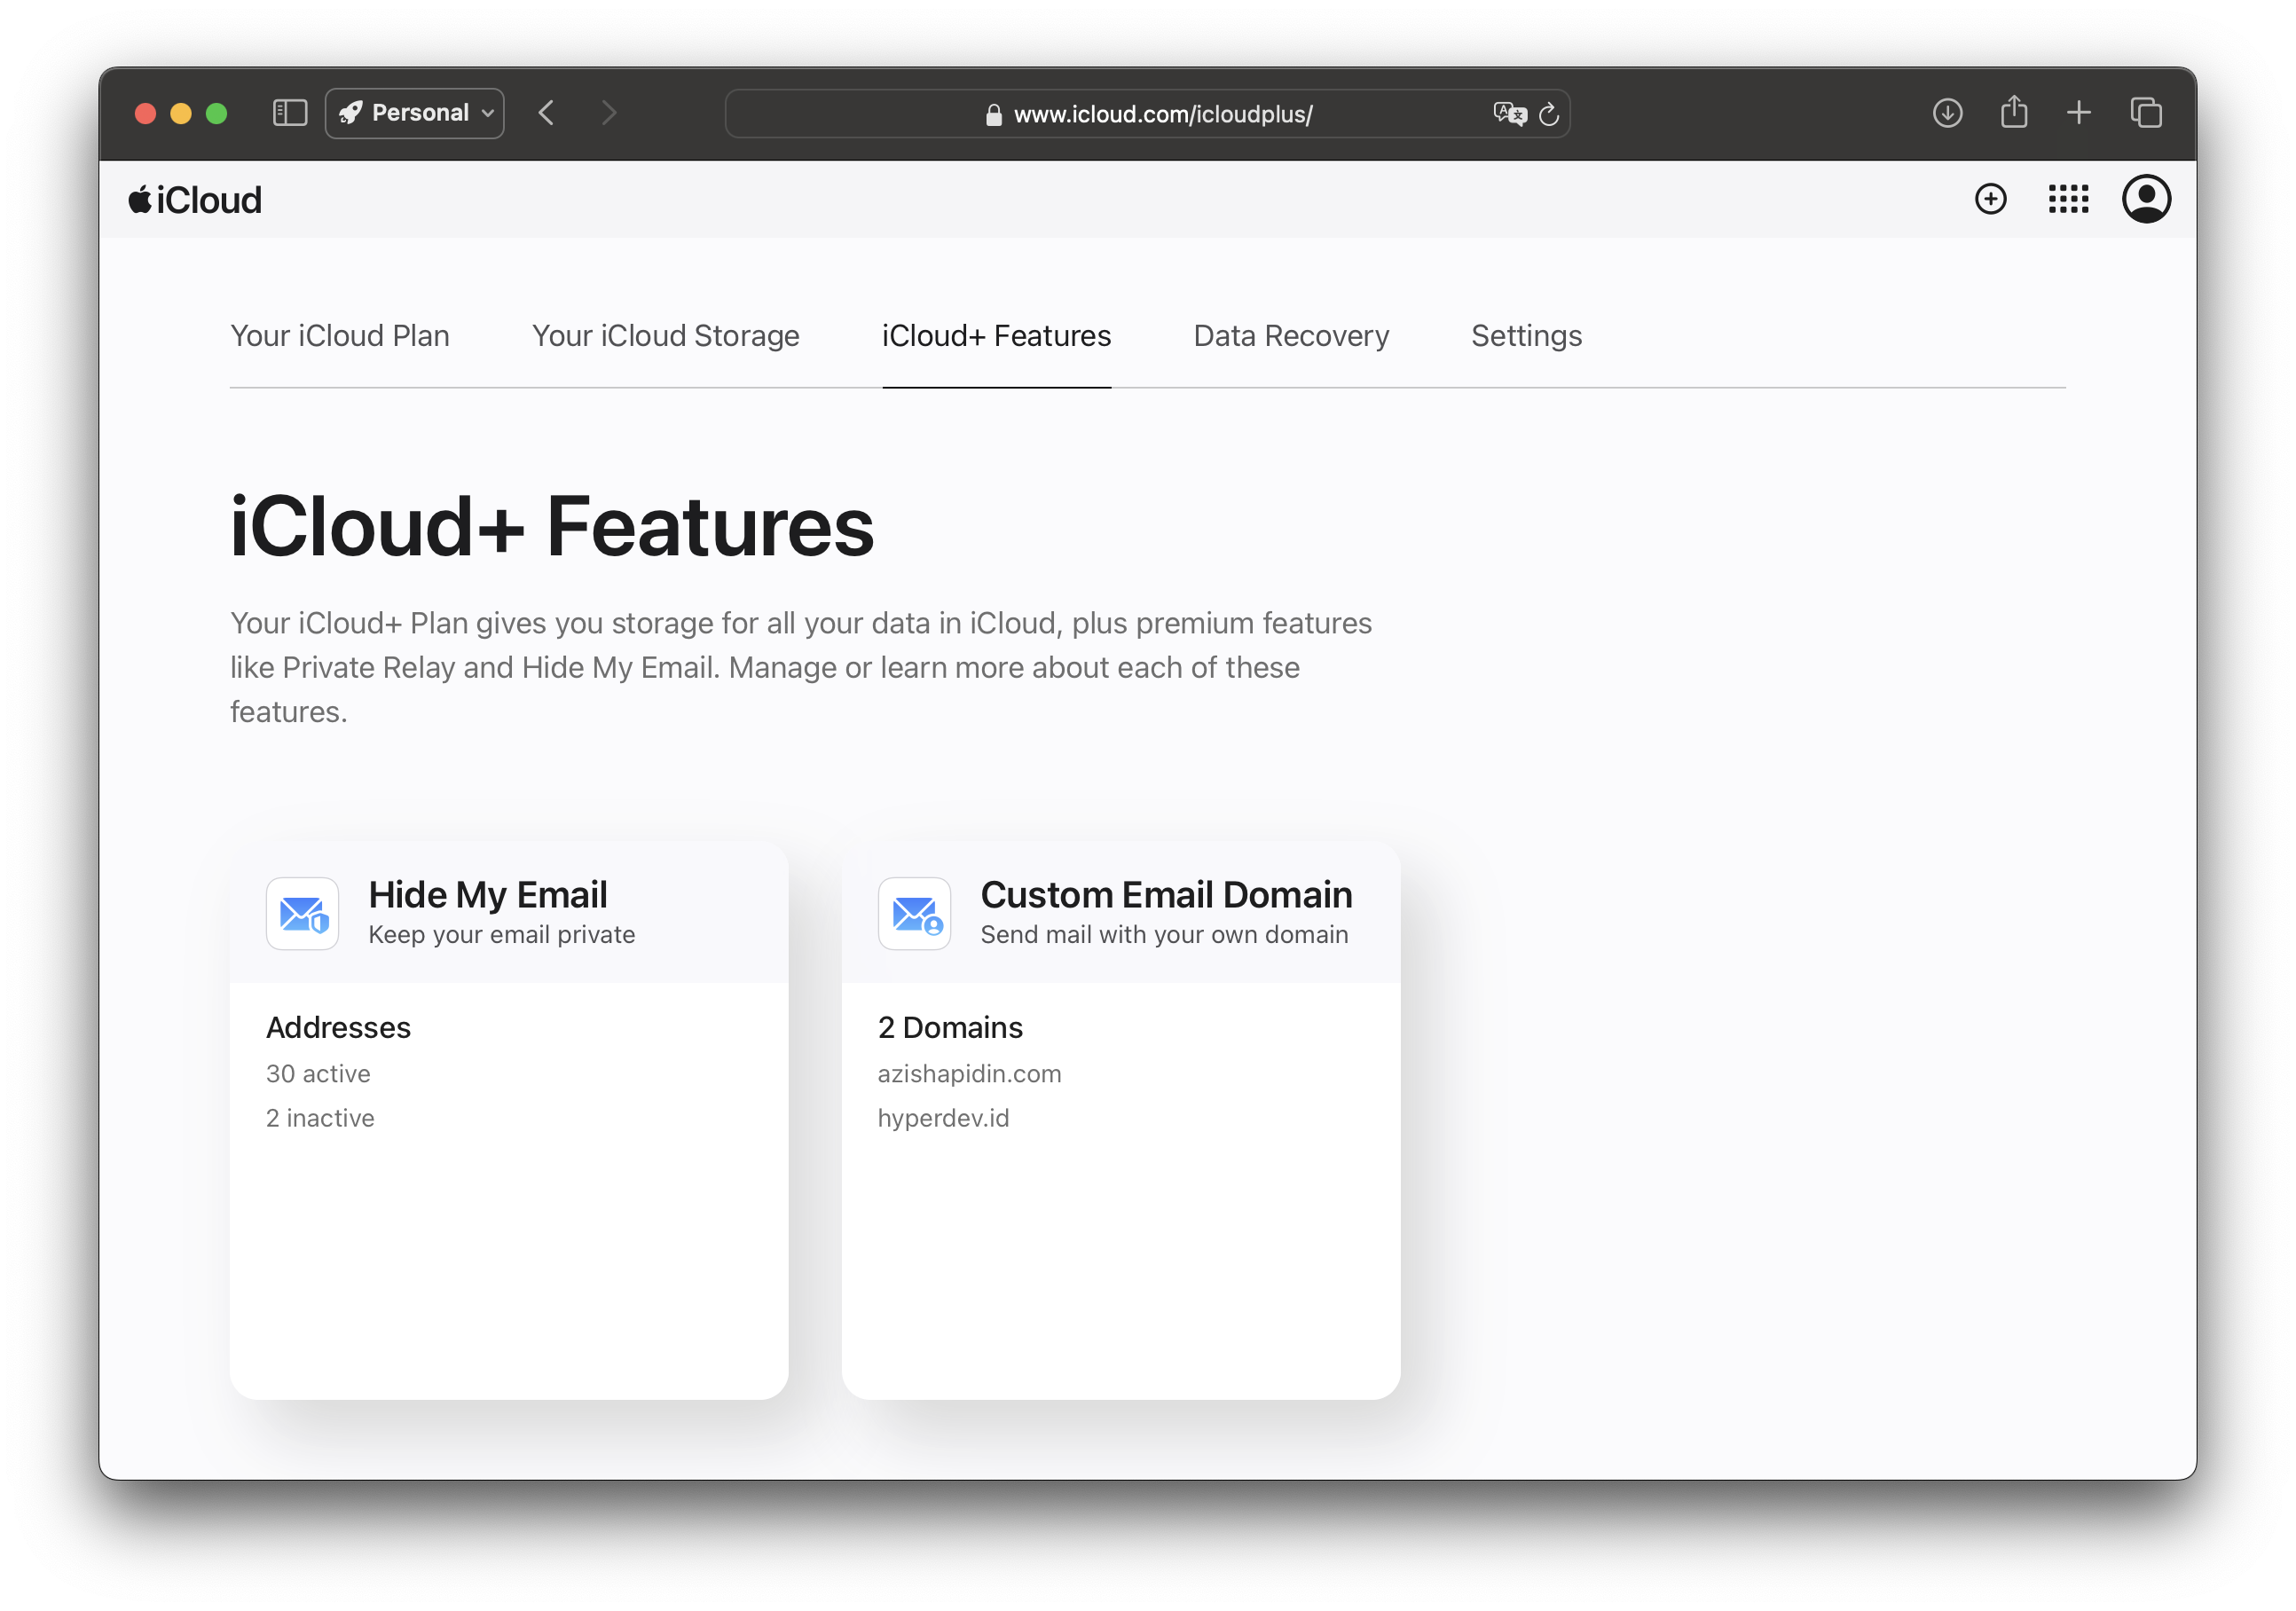Image resolution: width=2296 pixels, height=1611 pixels.
Task: Show Safari downloads
Action: click(1947, 113)
